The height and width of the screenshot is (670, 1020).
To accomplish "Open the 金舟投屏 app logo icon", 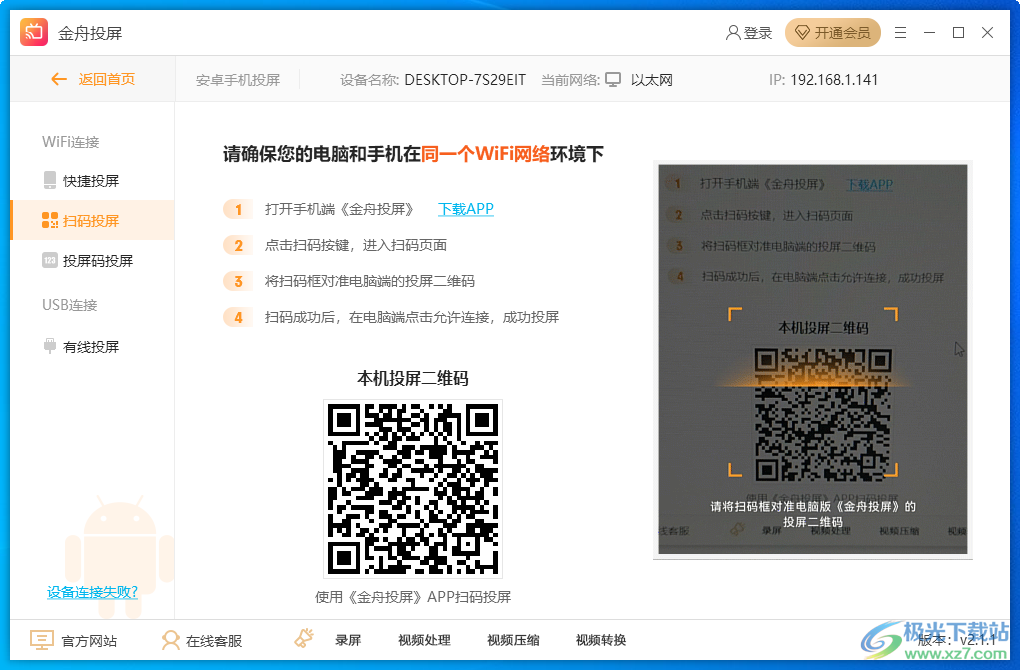I will click(33, 31).
